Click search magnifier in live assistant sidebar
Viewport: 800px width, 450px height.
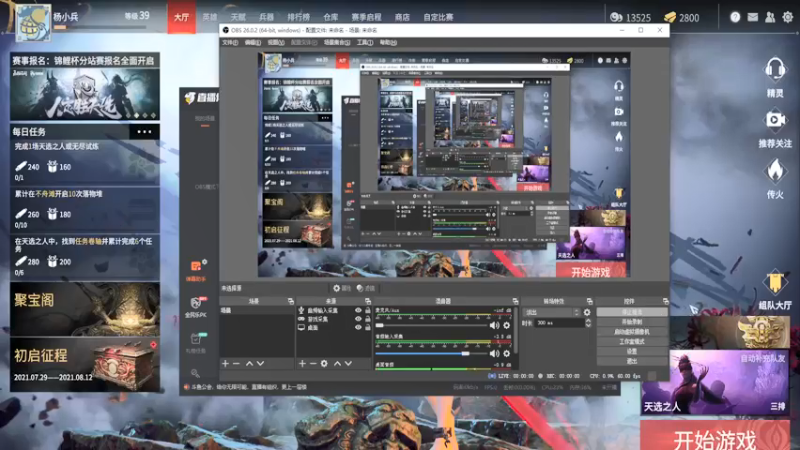(x=195, y=373)
